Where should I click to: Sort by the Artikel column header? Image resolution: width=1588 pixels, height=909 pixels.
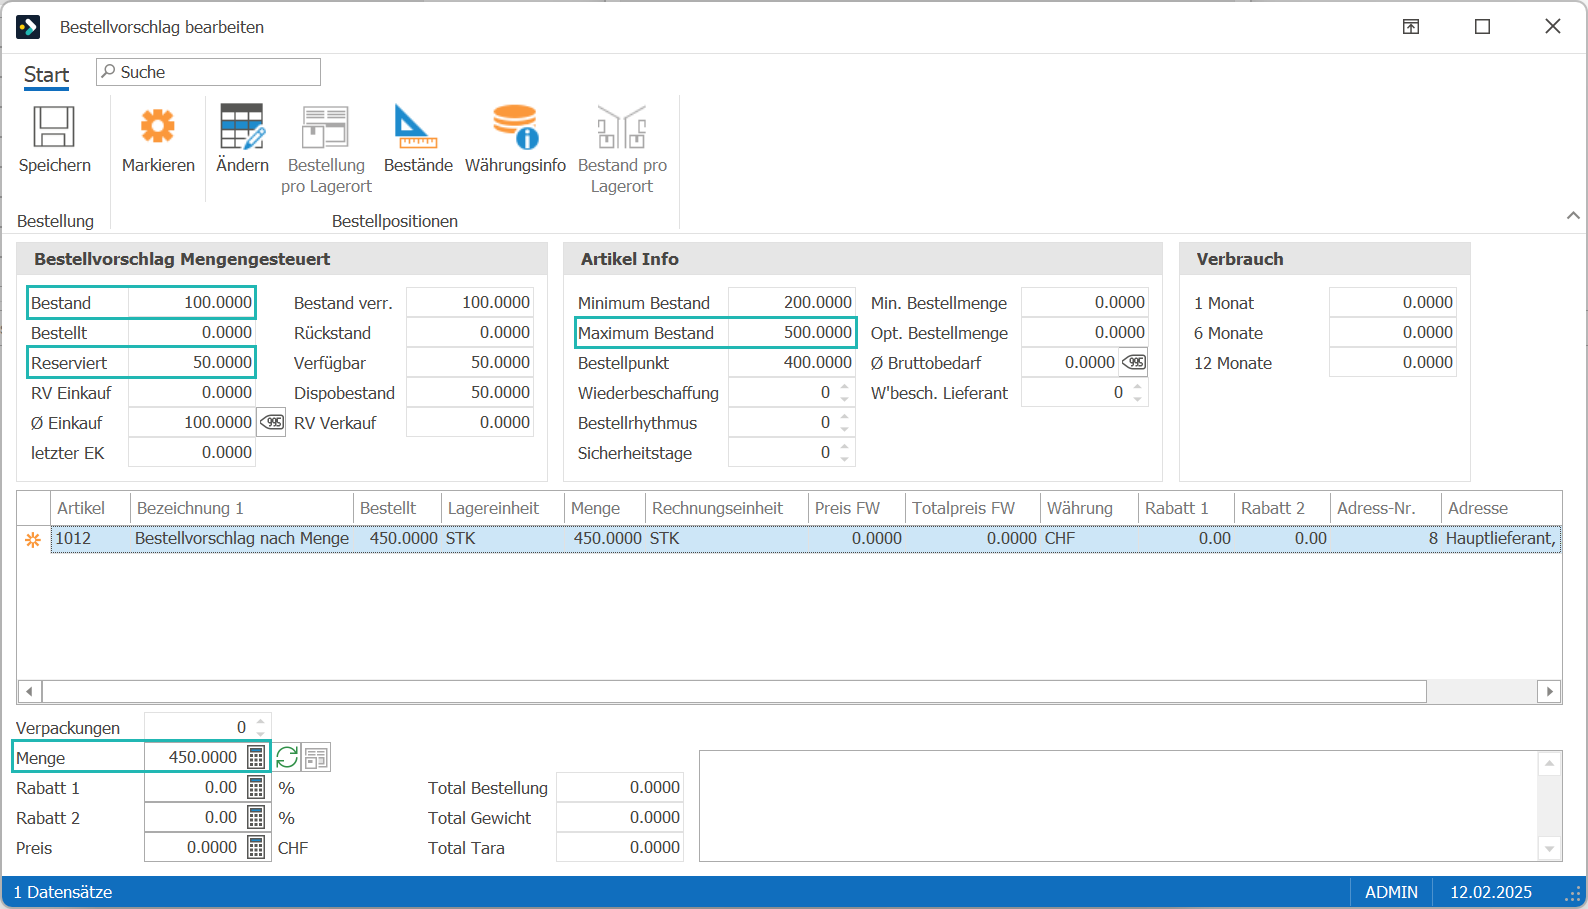(x=91, y=508)
